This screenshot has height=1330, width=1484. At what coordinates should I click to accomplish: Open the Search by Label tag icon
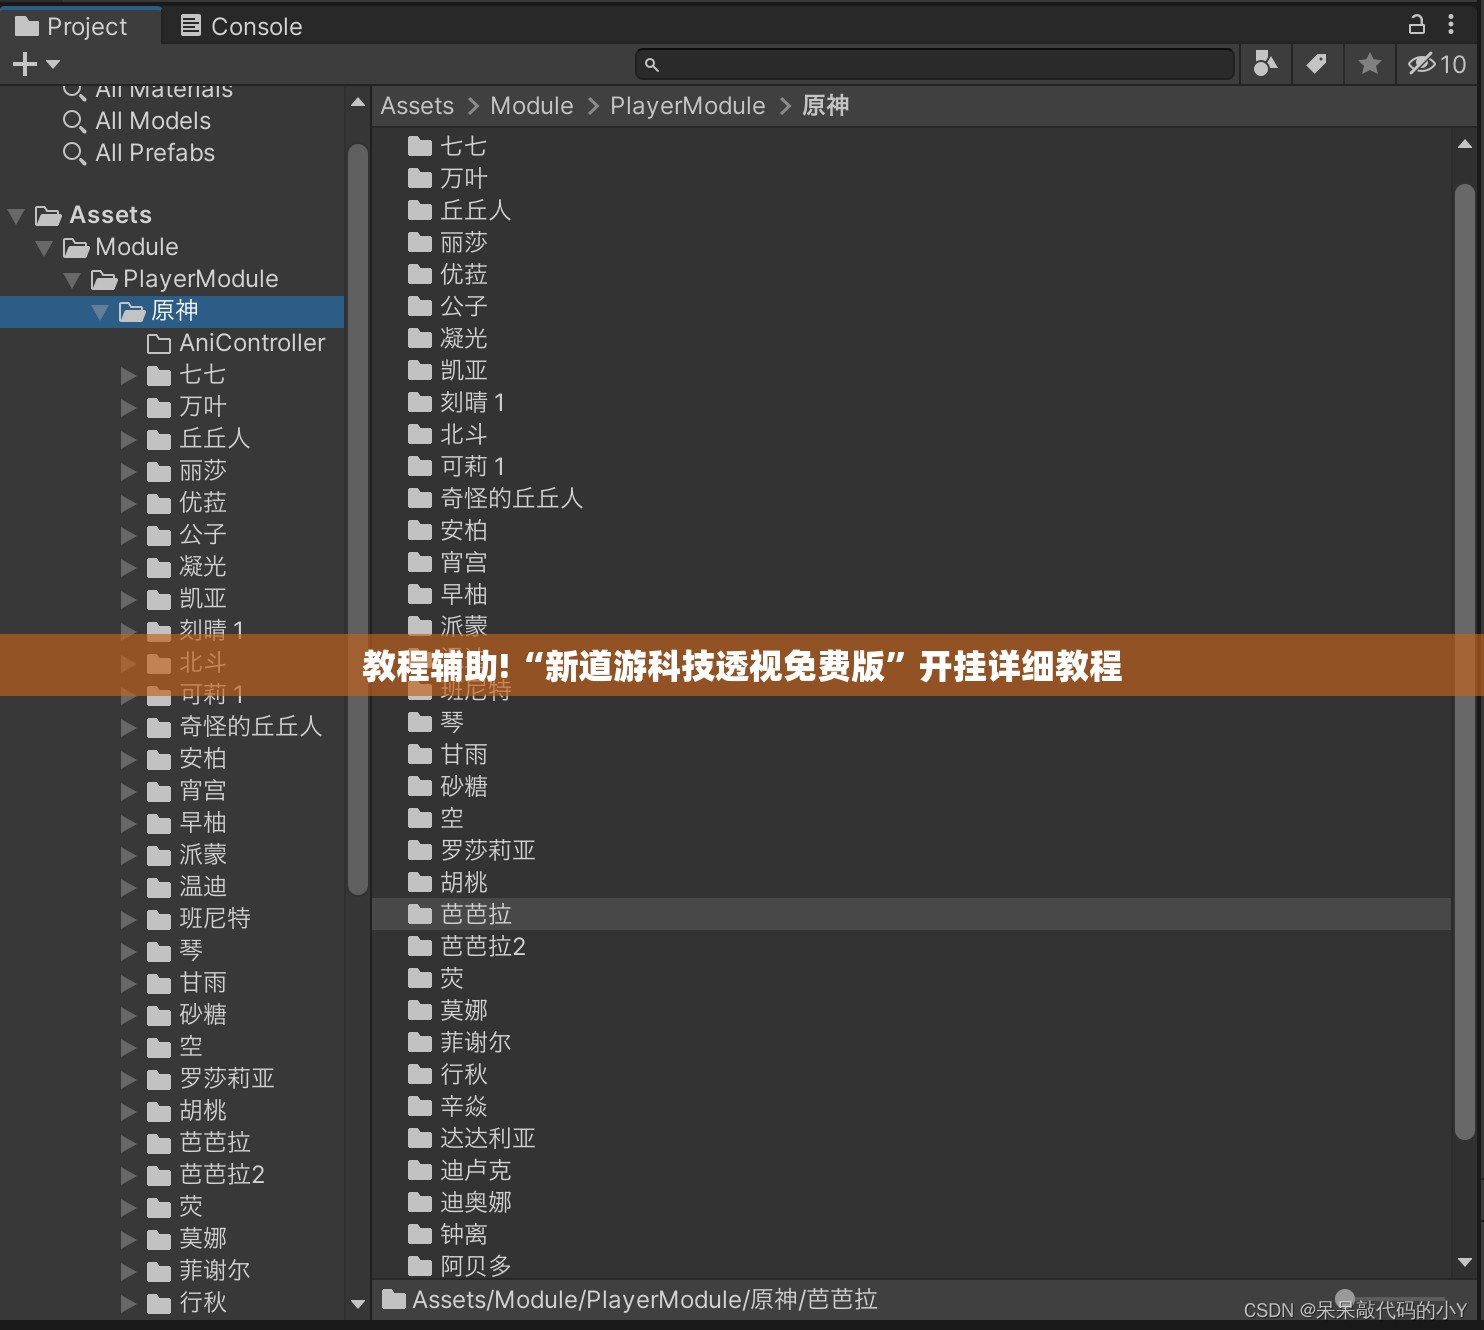1317,64
